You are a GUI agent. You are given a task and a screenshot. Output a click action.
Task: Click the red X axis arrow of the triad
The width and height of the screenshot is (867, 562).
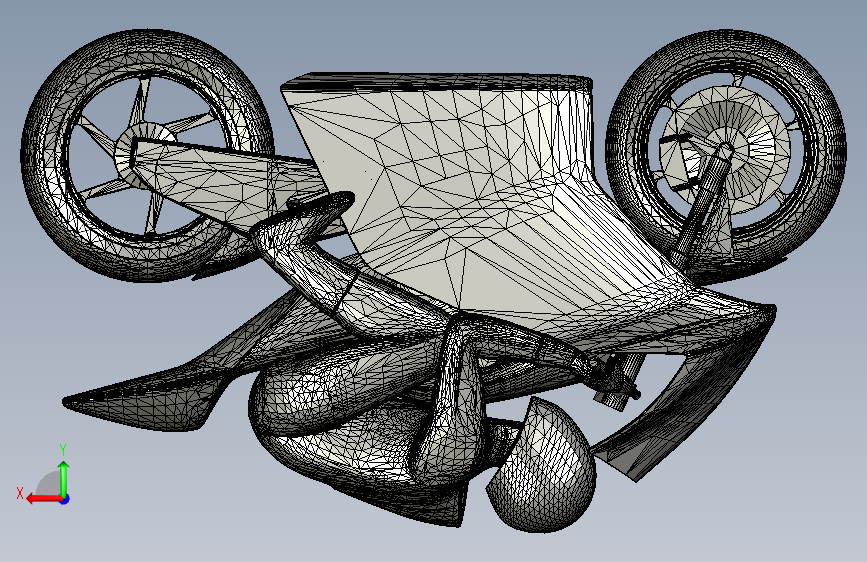pos(44,499)
